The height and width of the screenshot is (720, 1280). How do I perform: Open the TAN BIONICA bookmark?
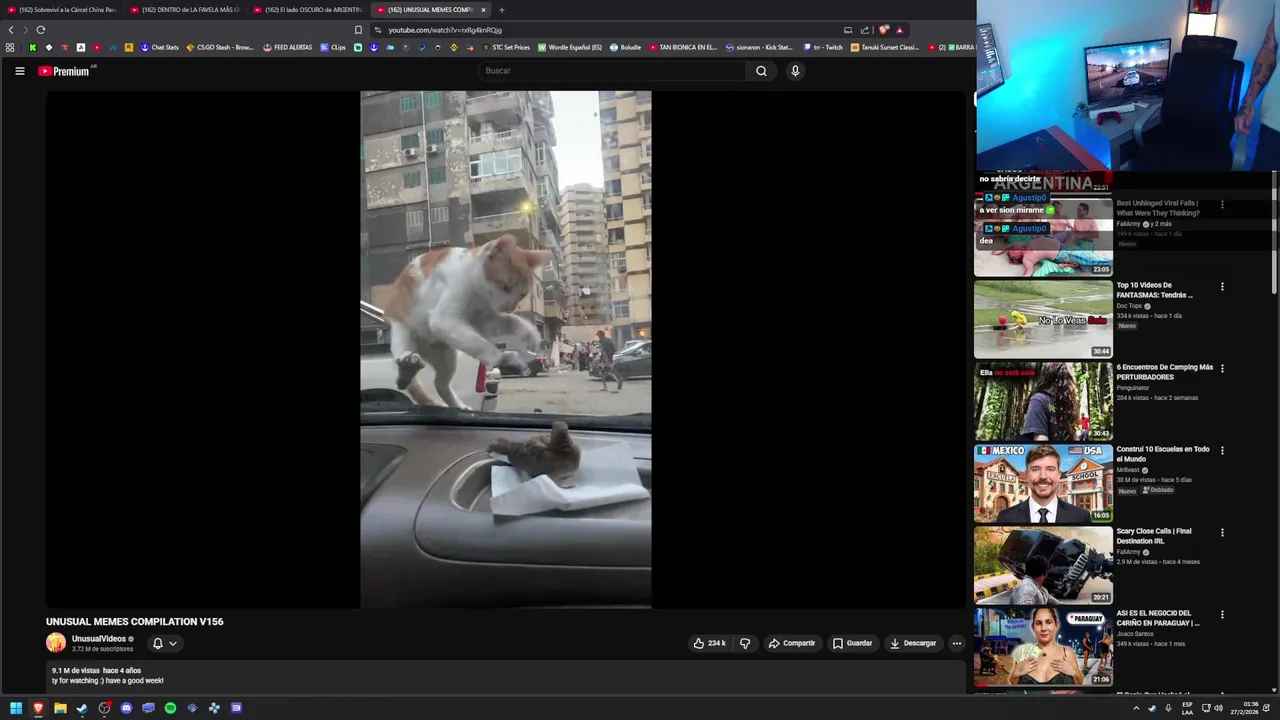coord(683,47)
